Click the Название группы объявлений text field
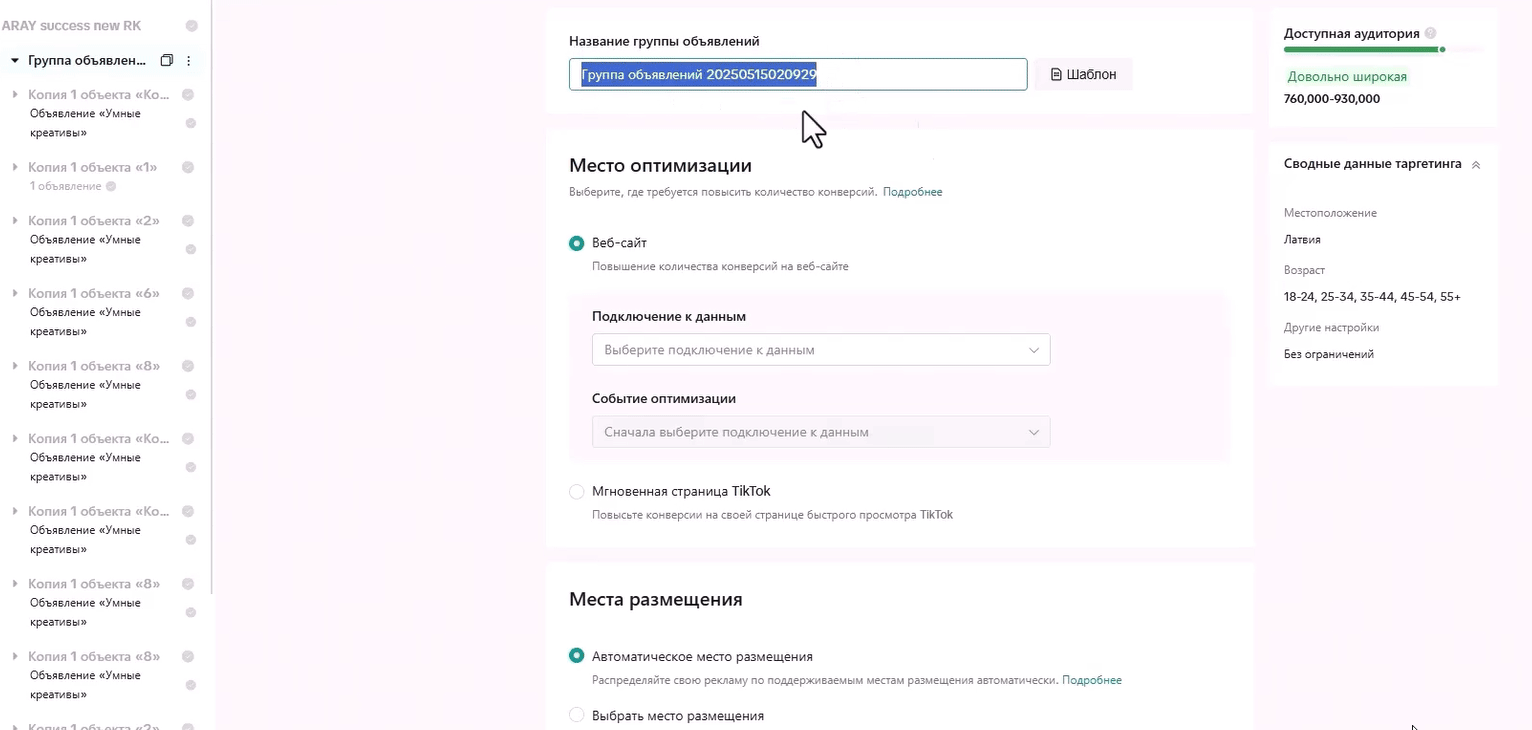The width and height of the screenshot is (1532, 730). [x=798, y=74]
